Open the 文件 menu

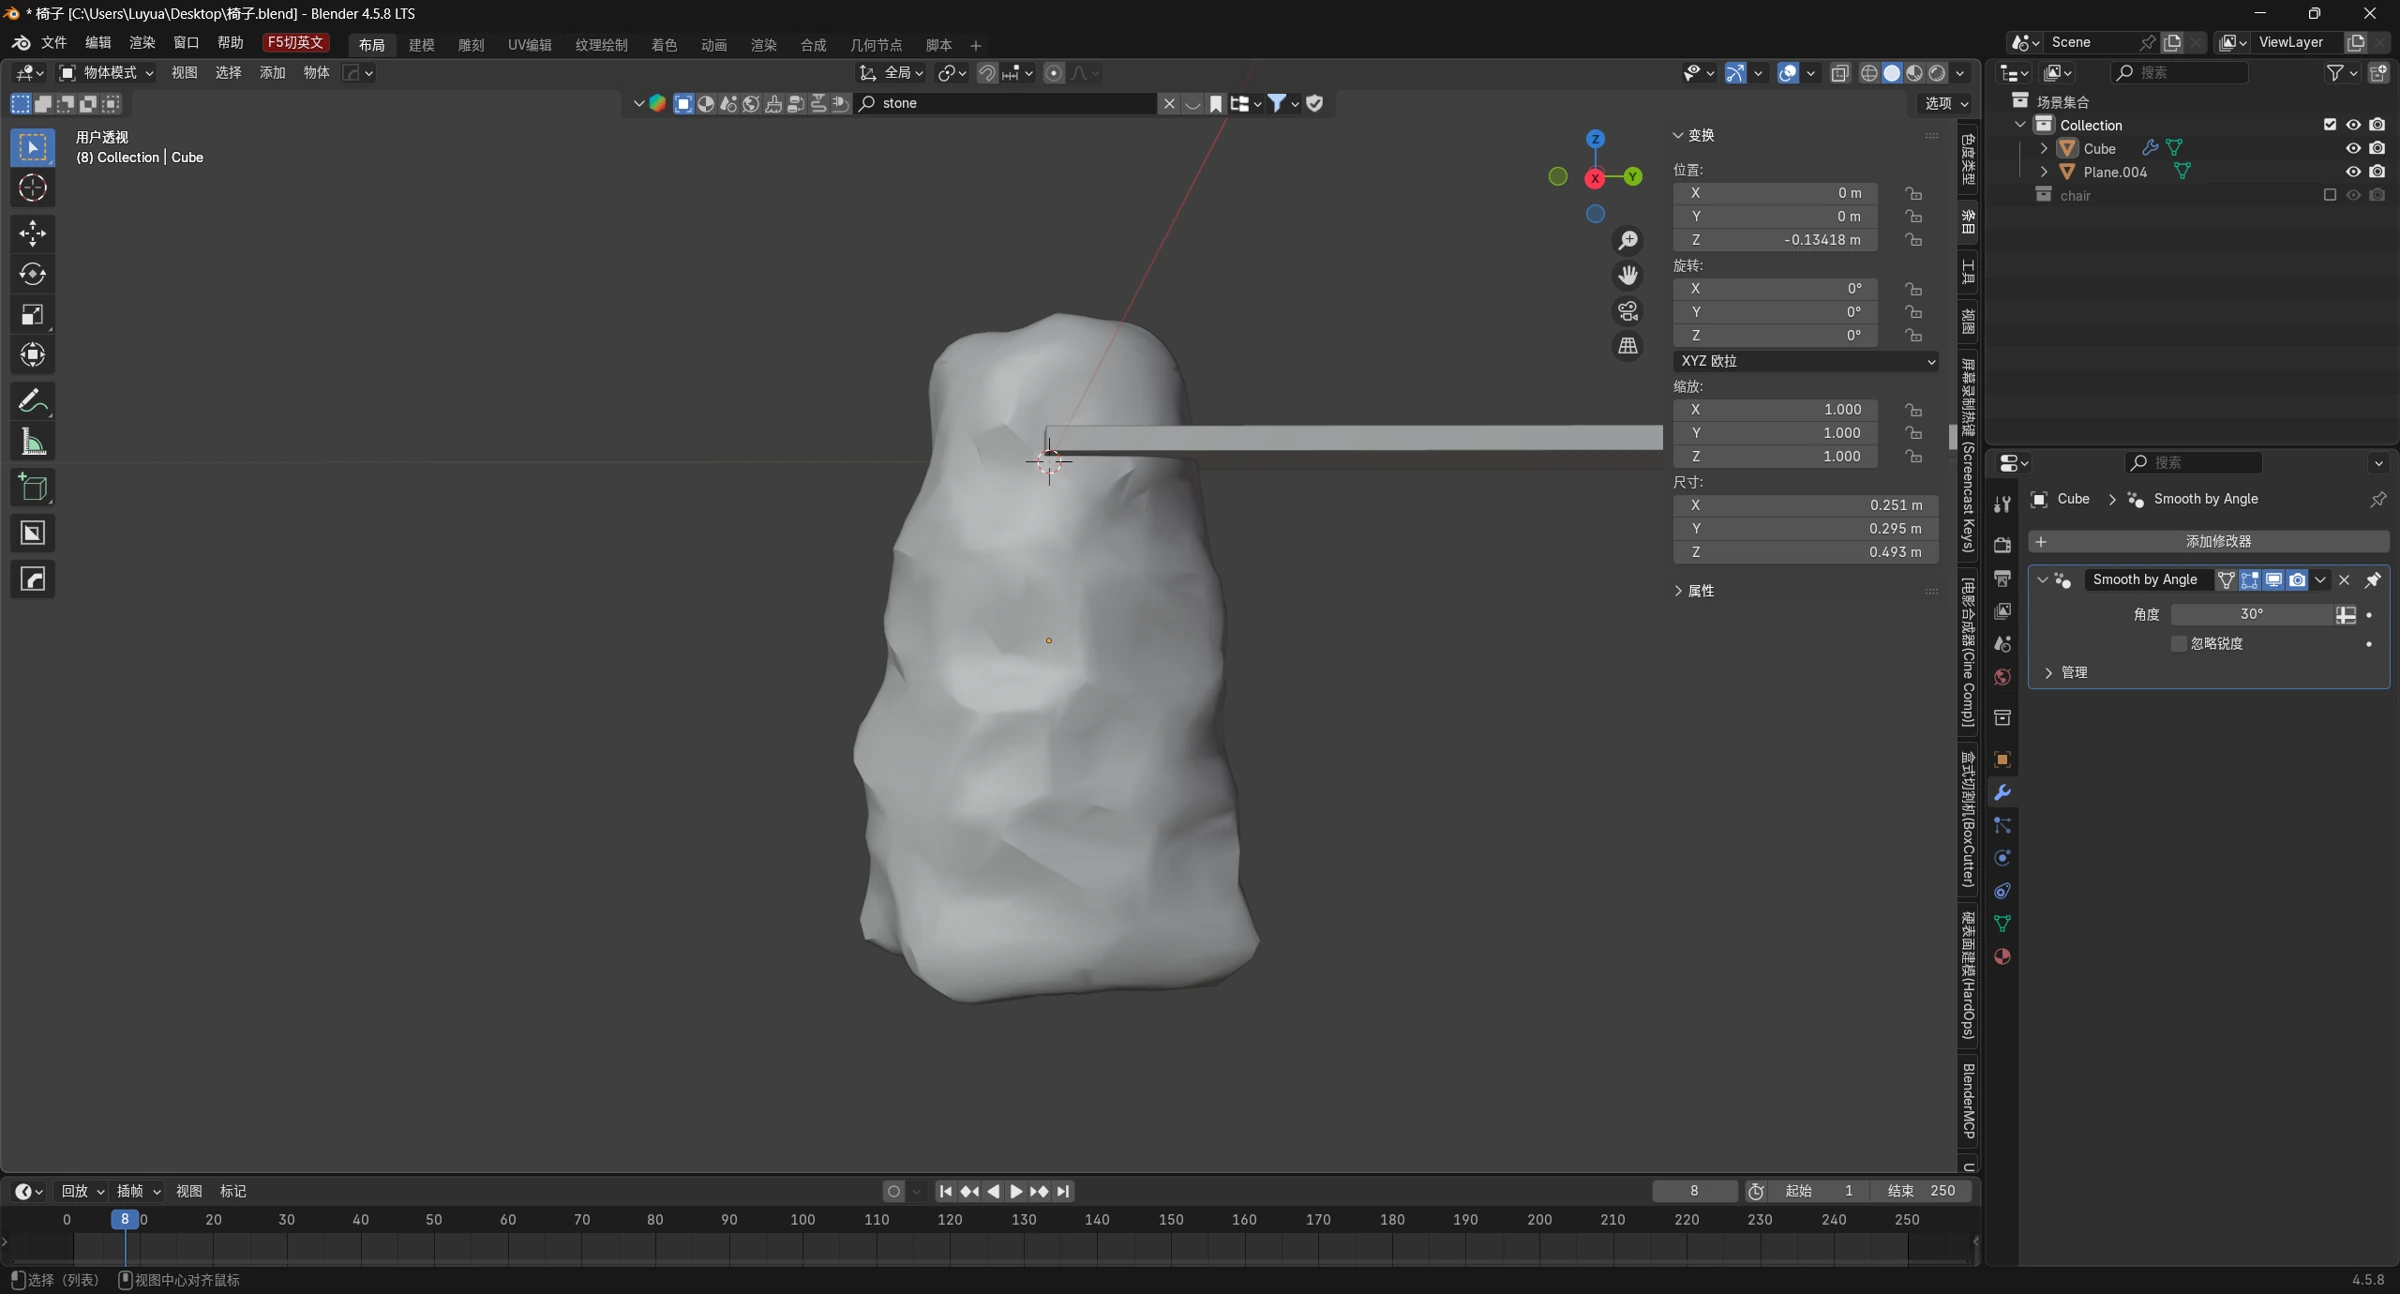tap(53, 42)
